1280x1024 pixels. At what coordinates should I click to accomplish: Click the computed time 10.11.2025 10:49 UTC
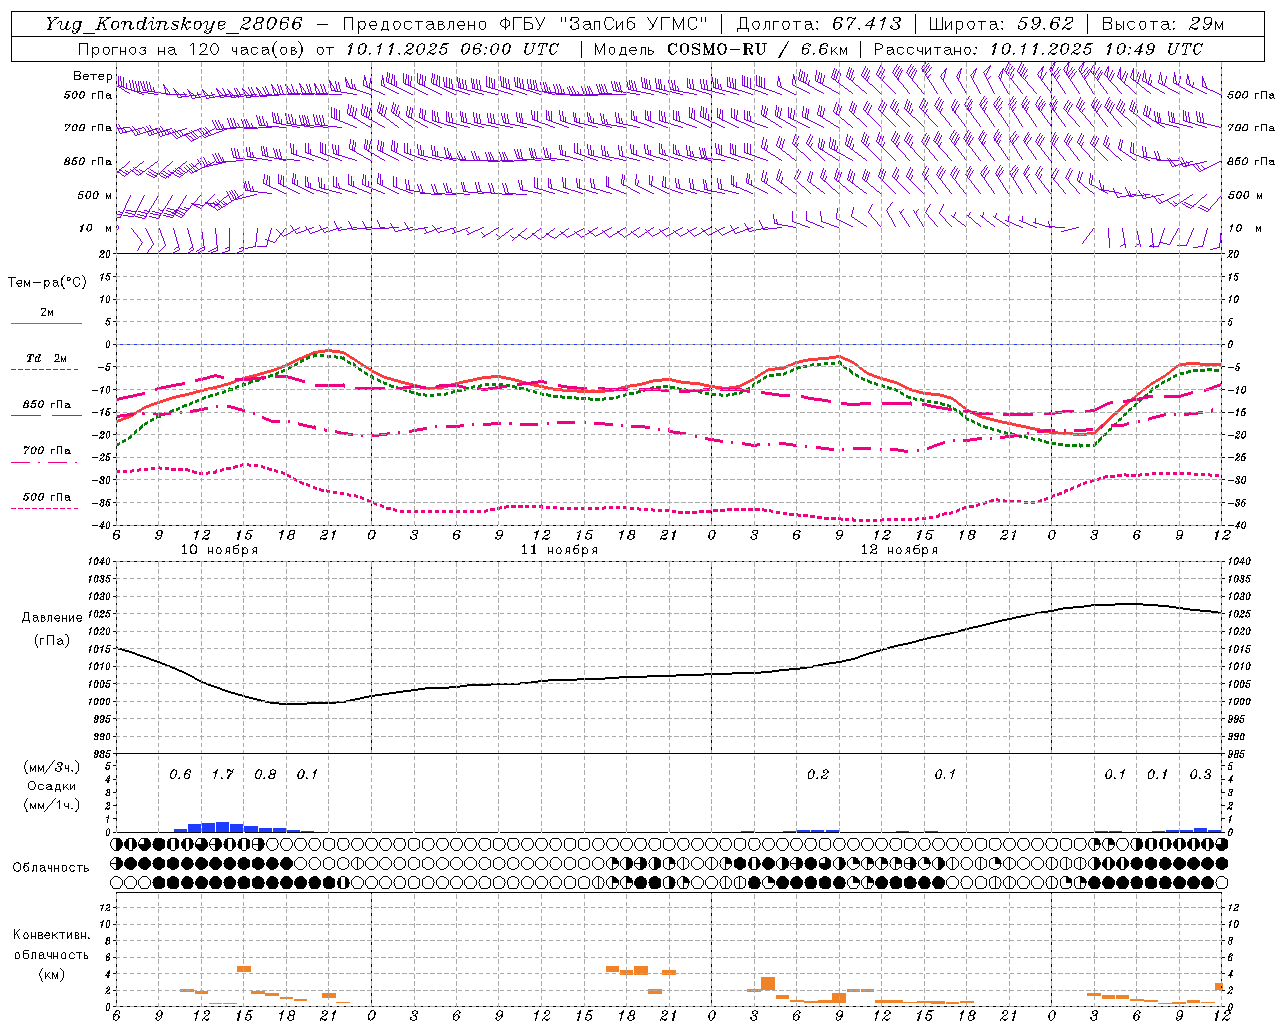(x=1096, y=49)
